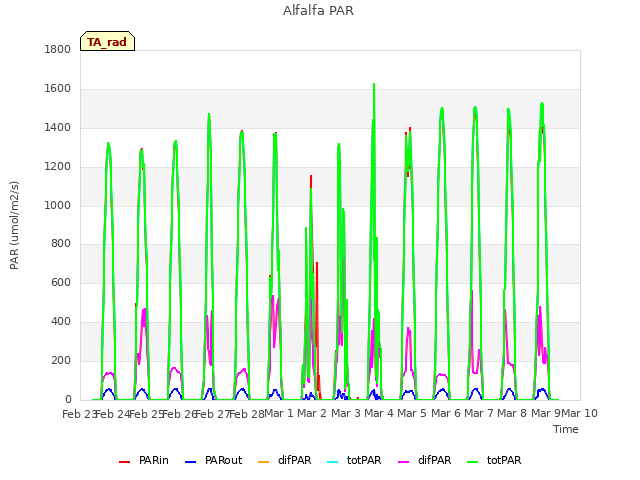
Task: Click the Mar 10 x-axis tick label
Action: pos(580,413)
